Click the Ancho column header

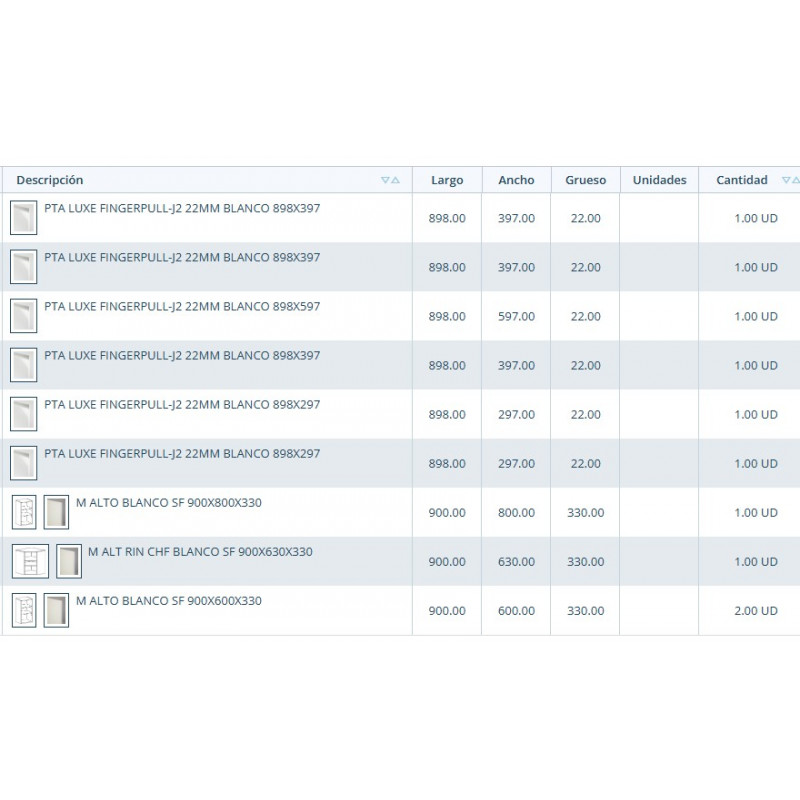pos(516,180)
